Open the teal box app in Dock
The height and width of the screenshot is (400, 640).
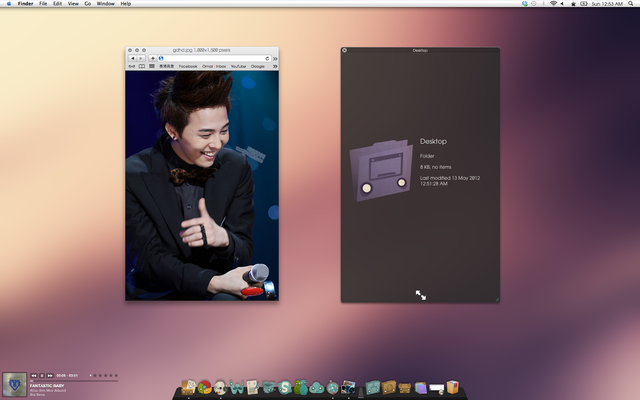pyautogui.click(x=269, y=387)
